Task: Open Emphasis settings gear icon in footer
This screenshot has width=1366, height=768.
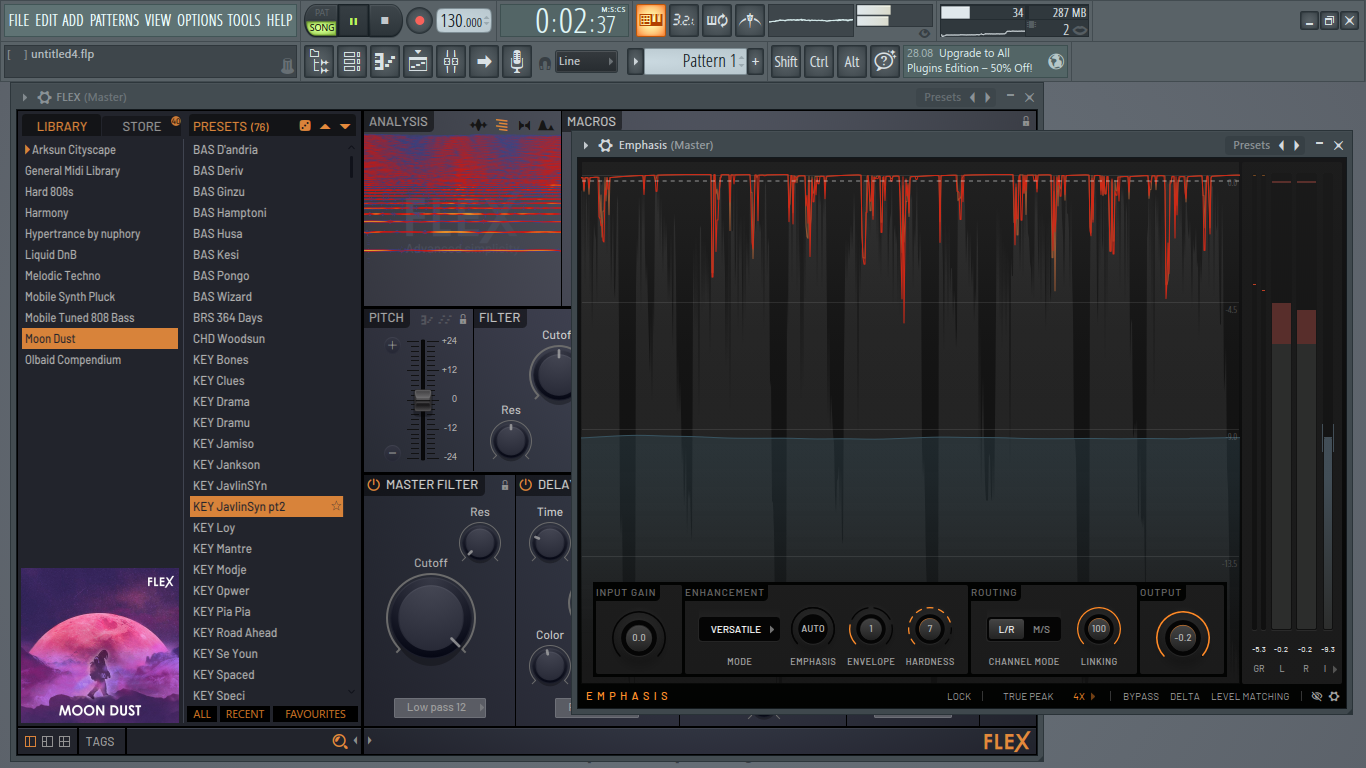Action: point(1334,696)
